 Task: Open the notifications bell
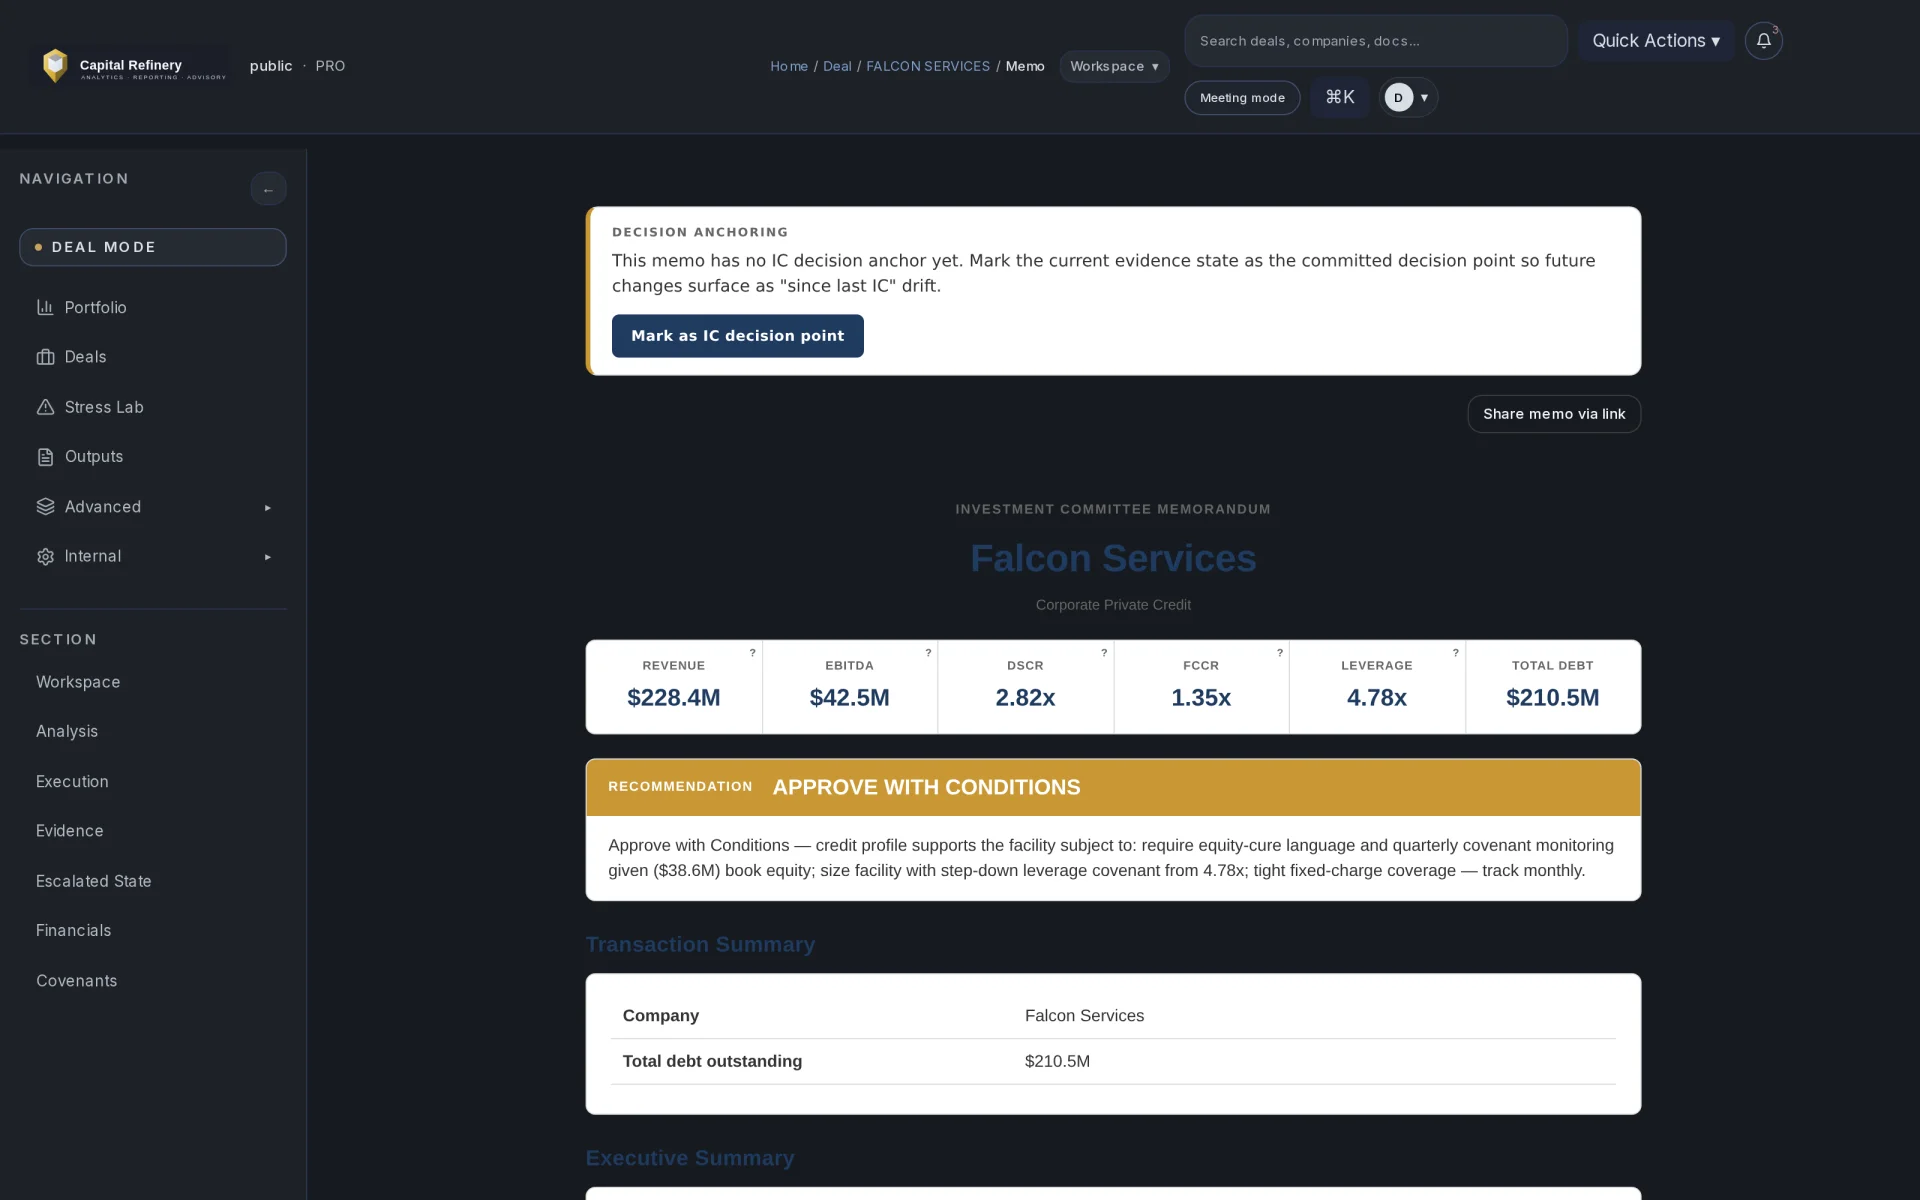(x=1763, y=41)
